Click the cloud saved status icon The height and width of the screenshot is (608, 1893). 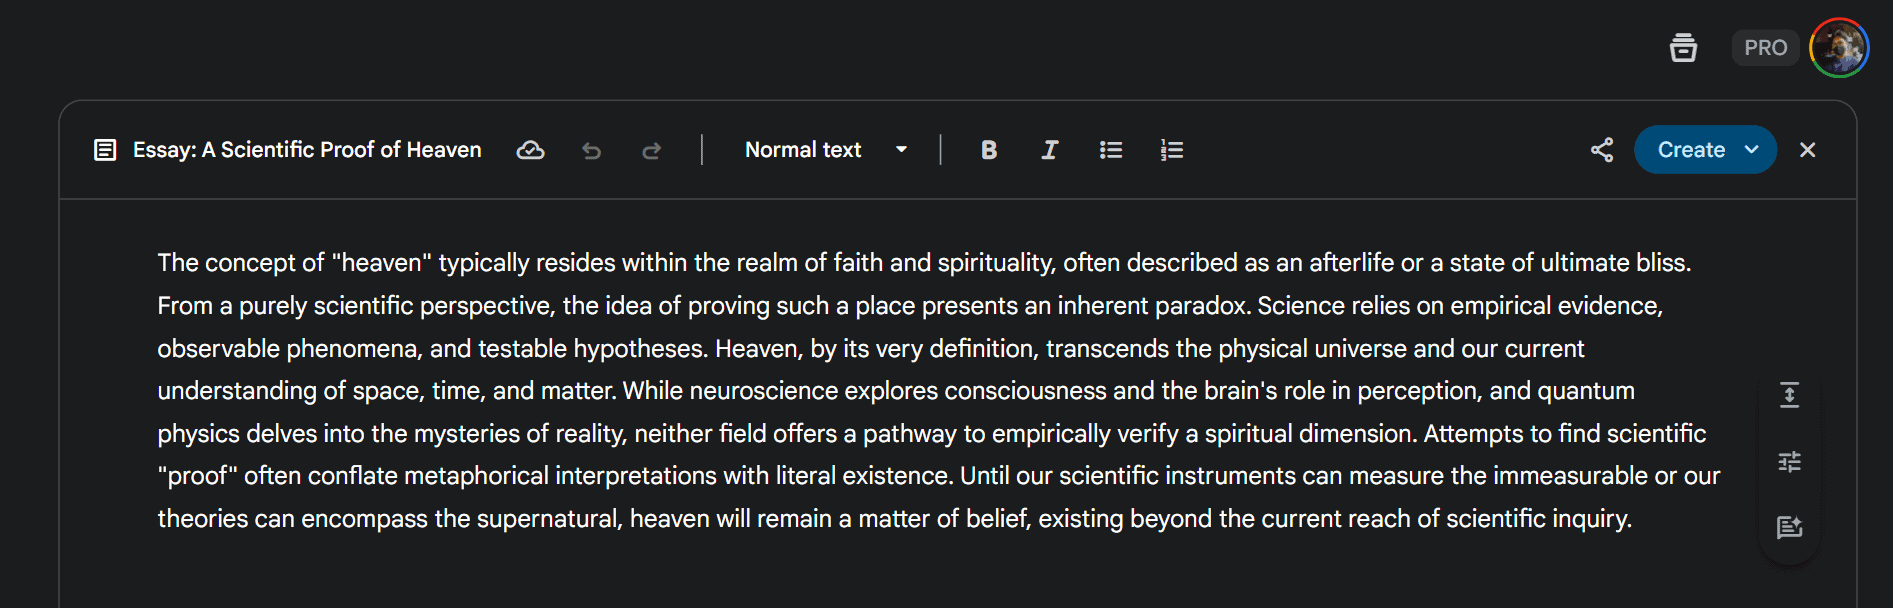coord(530,150)
